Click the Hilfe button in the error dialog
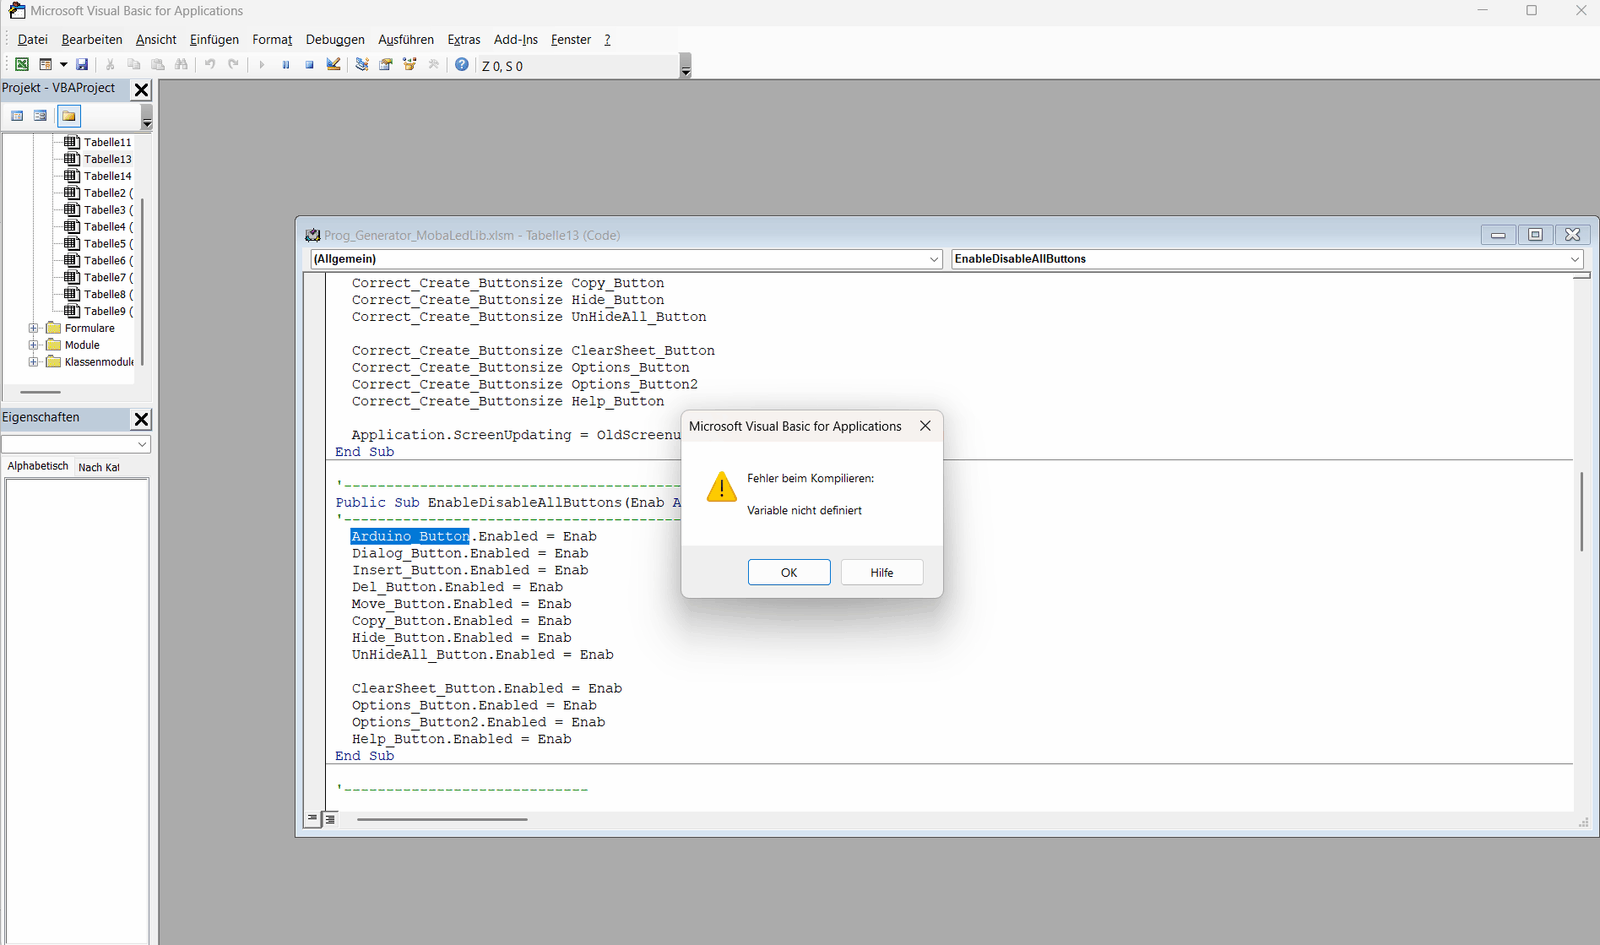Image resolution: width=1600 pixels, height=945 pixels. coord(881,572)
